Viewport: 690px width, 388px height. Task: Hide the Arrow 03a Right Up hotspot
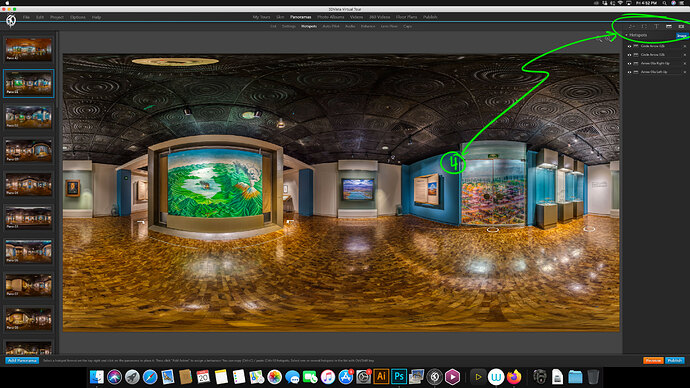click(629, 63)
